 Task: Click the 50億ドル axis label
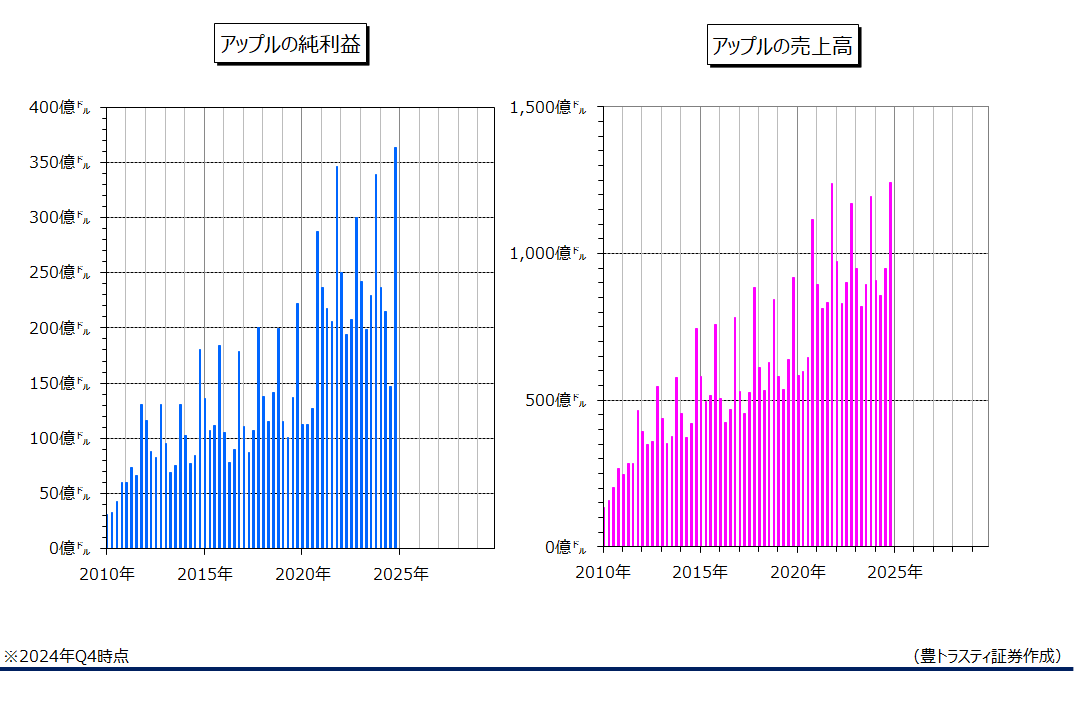pyautogui.click(x=64, y=493)
